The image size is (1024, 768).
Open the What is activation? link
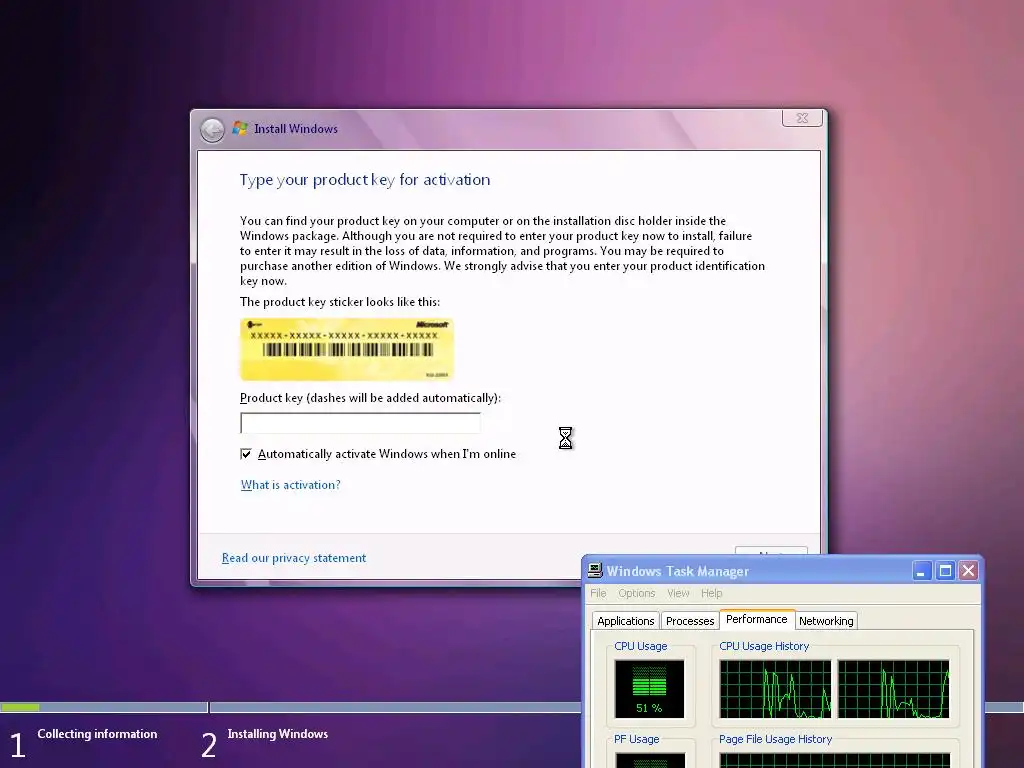[291, 485]
